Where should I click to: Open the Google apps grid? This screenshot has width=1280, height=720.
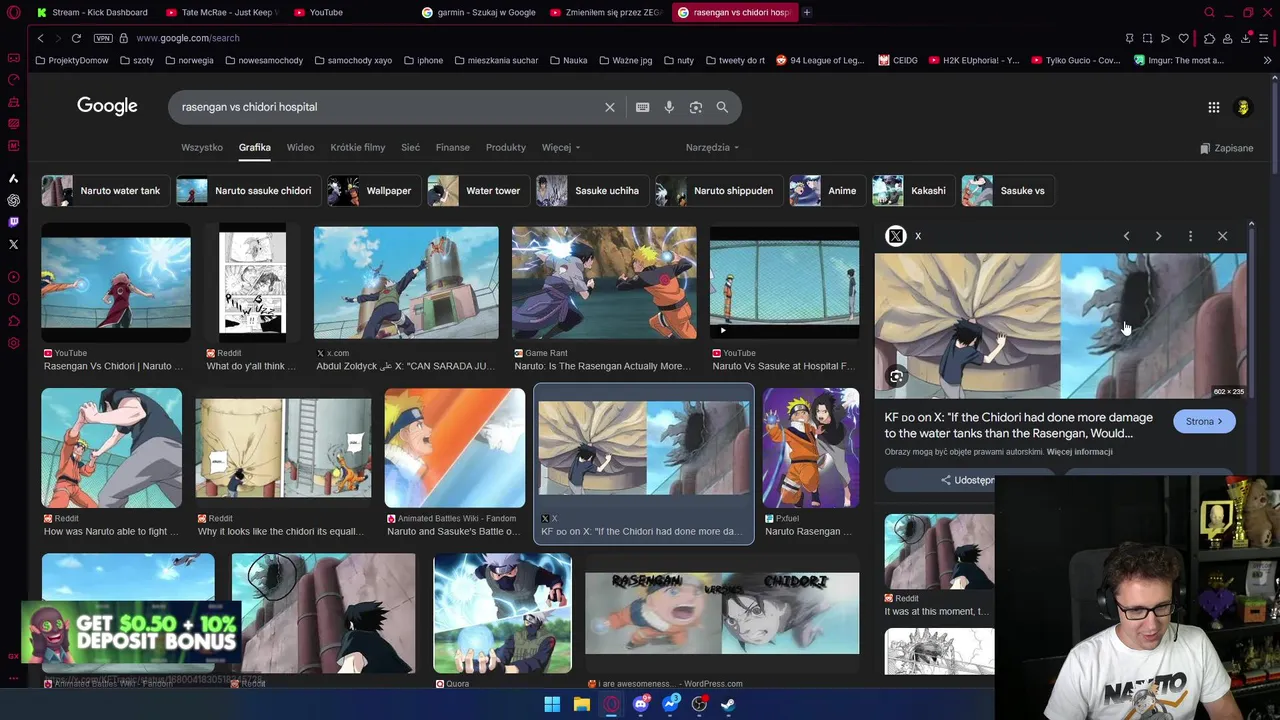pyautogui.click(x=1213, y=107)
